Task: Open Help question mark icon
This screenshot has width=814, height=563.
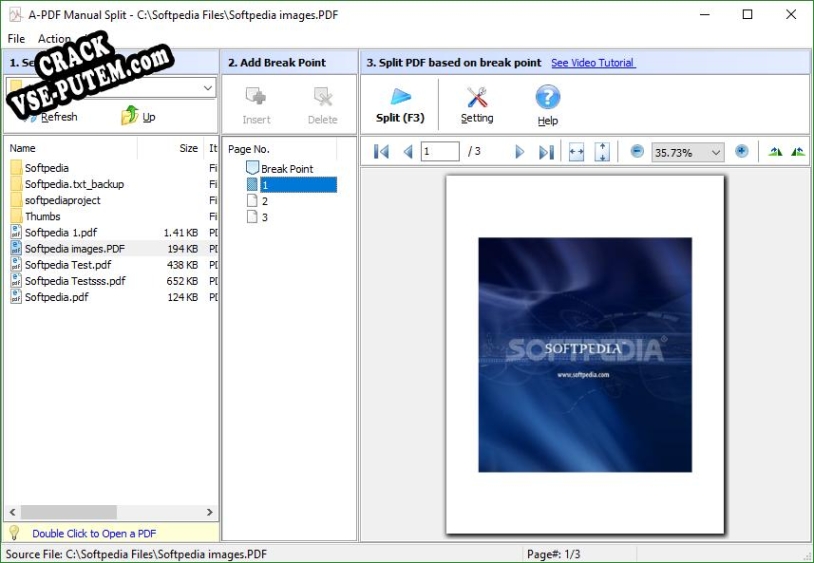Action: coord(548,97)
